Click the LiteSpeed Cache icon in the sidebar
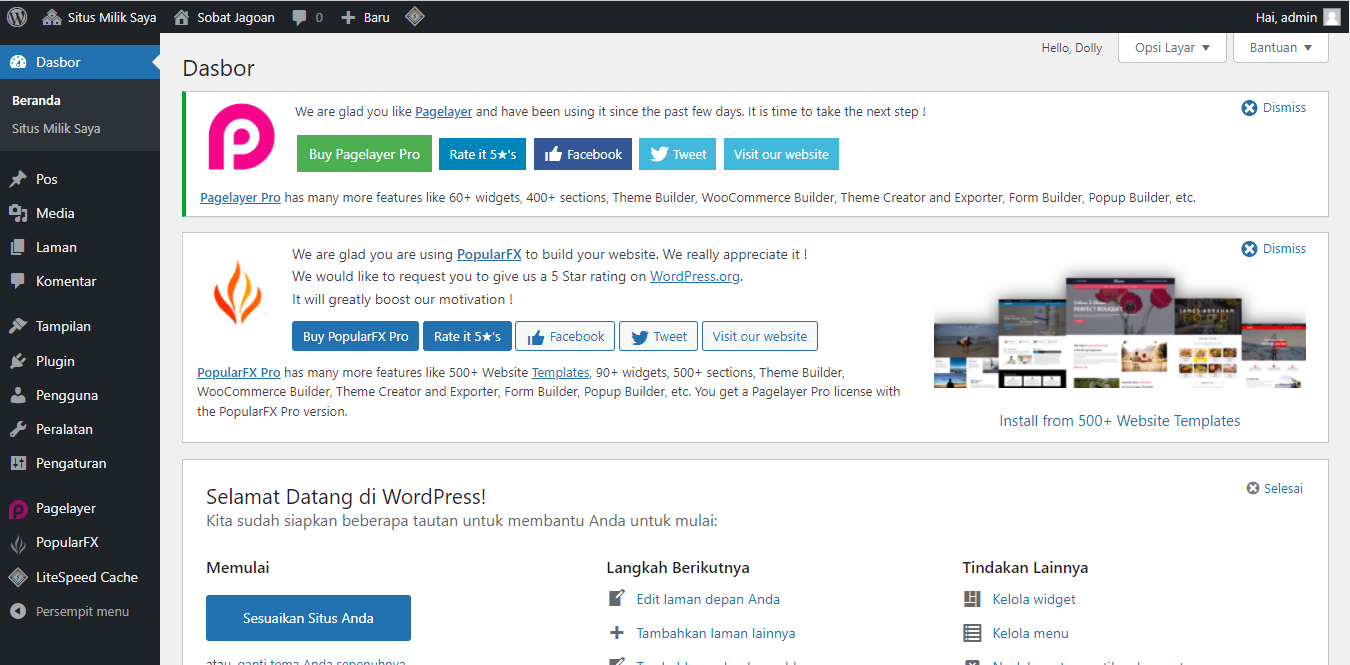 coord(18,577)
